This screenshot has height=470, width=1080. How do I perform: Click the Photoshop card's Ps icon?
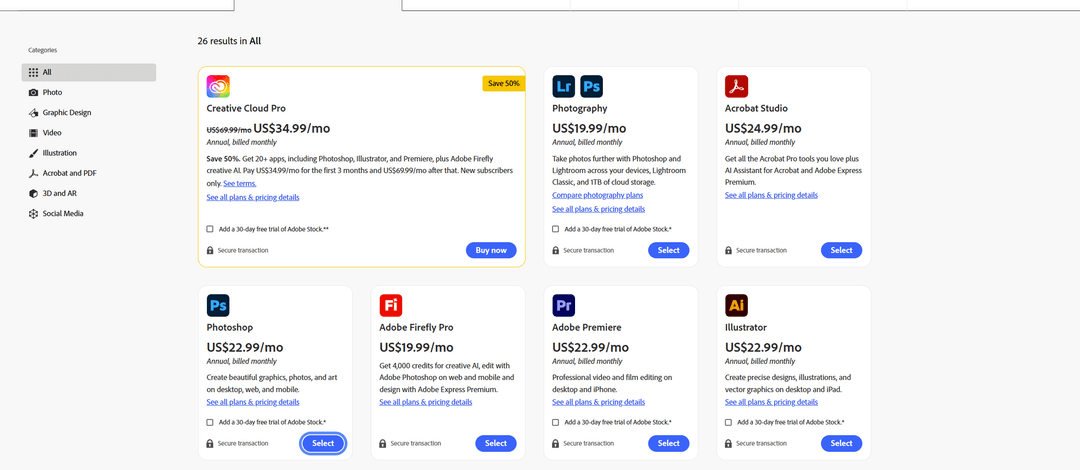pos(218,305)
